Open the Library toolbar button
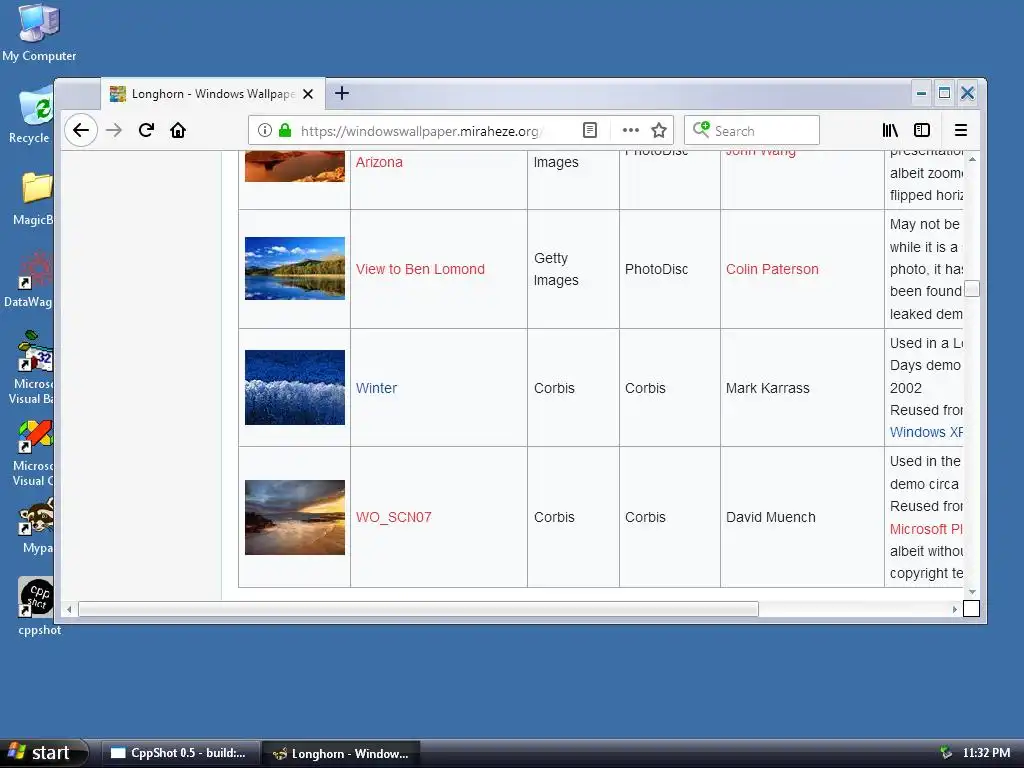 tap(890, 130)
